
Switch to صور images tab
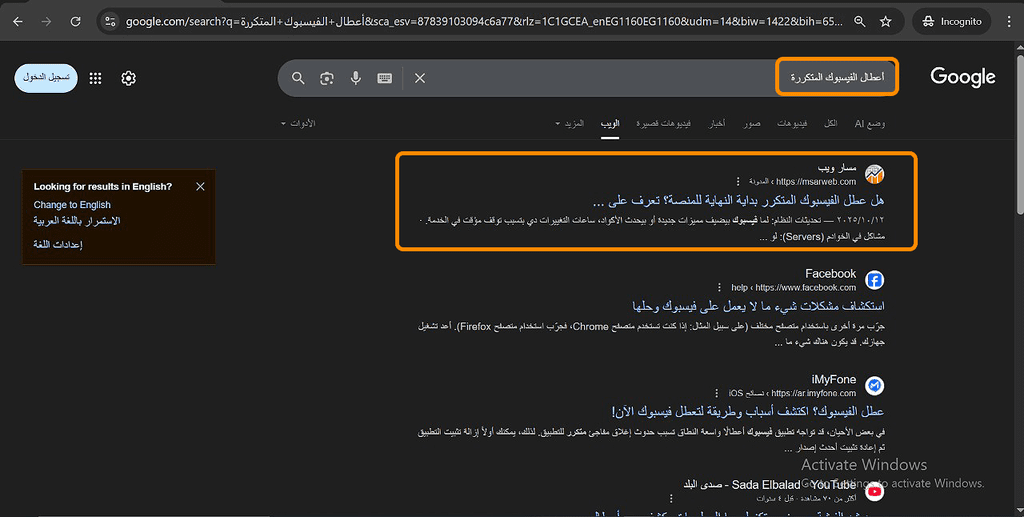752,123
